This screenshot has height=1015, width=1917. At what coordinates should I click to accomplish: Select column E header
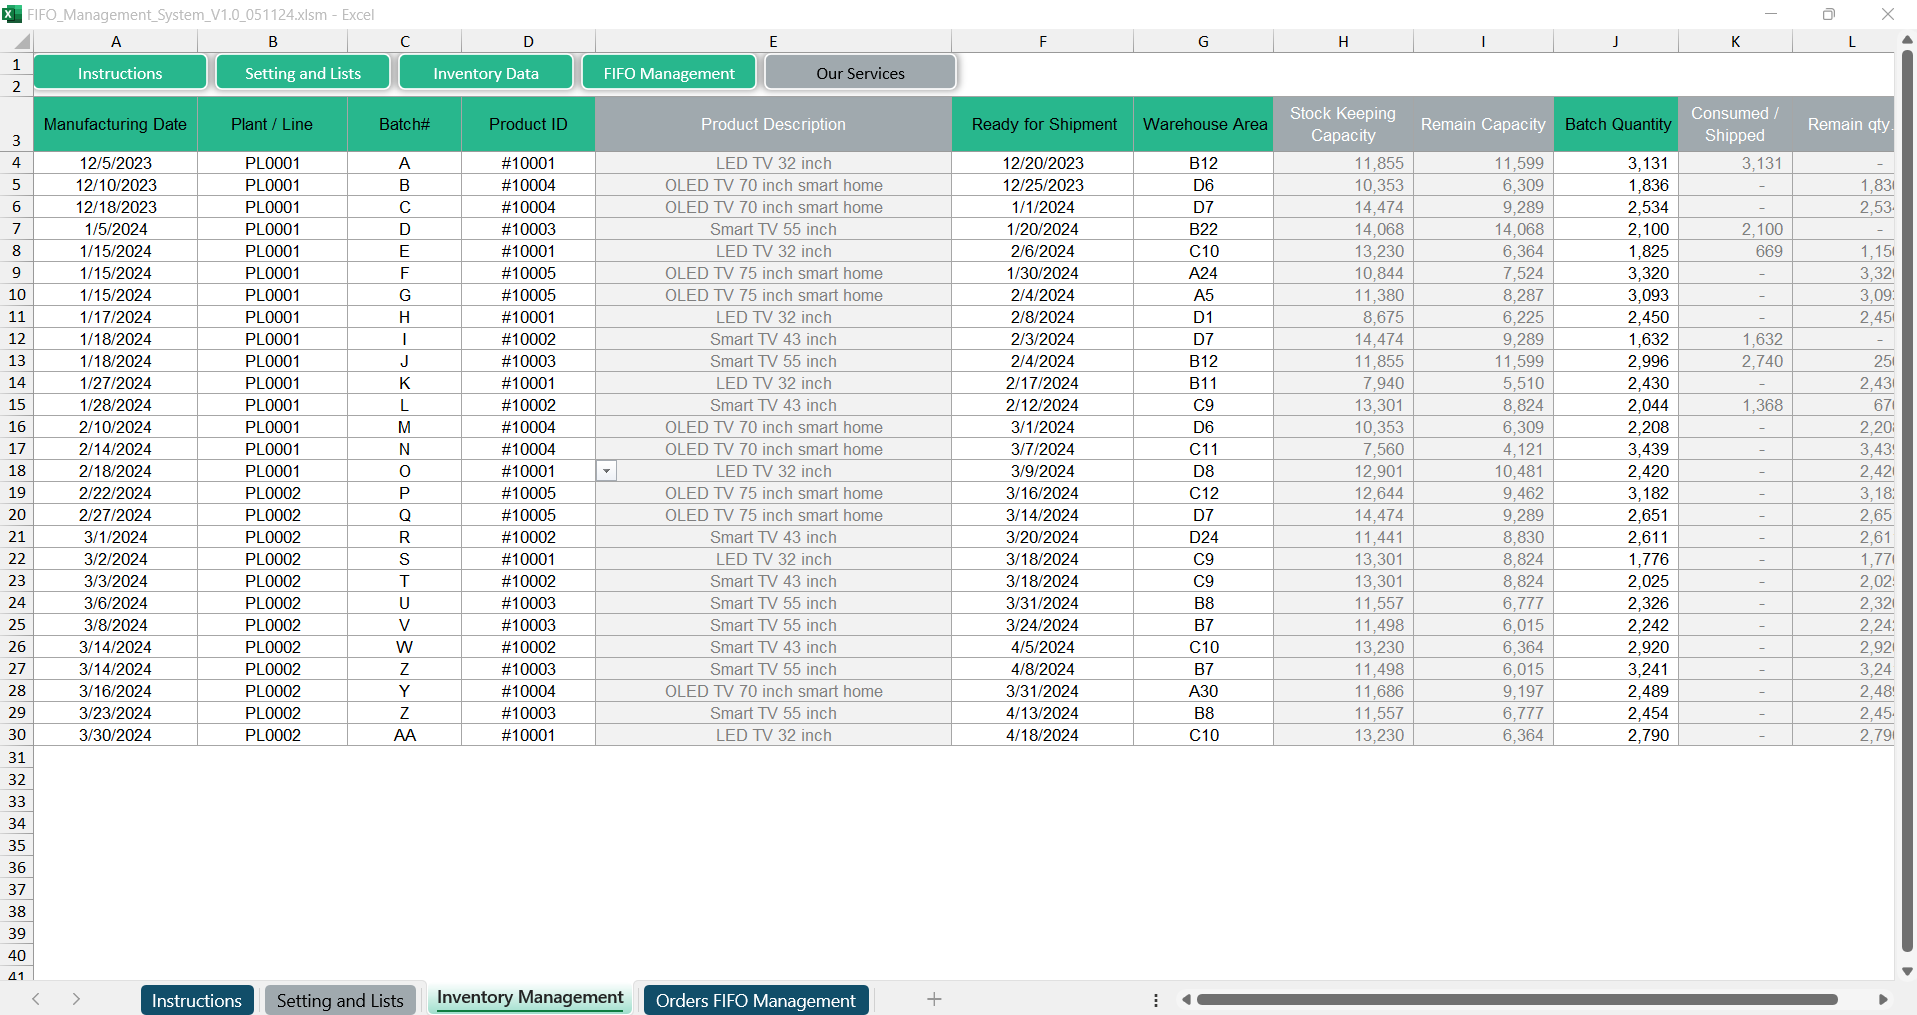773,42
